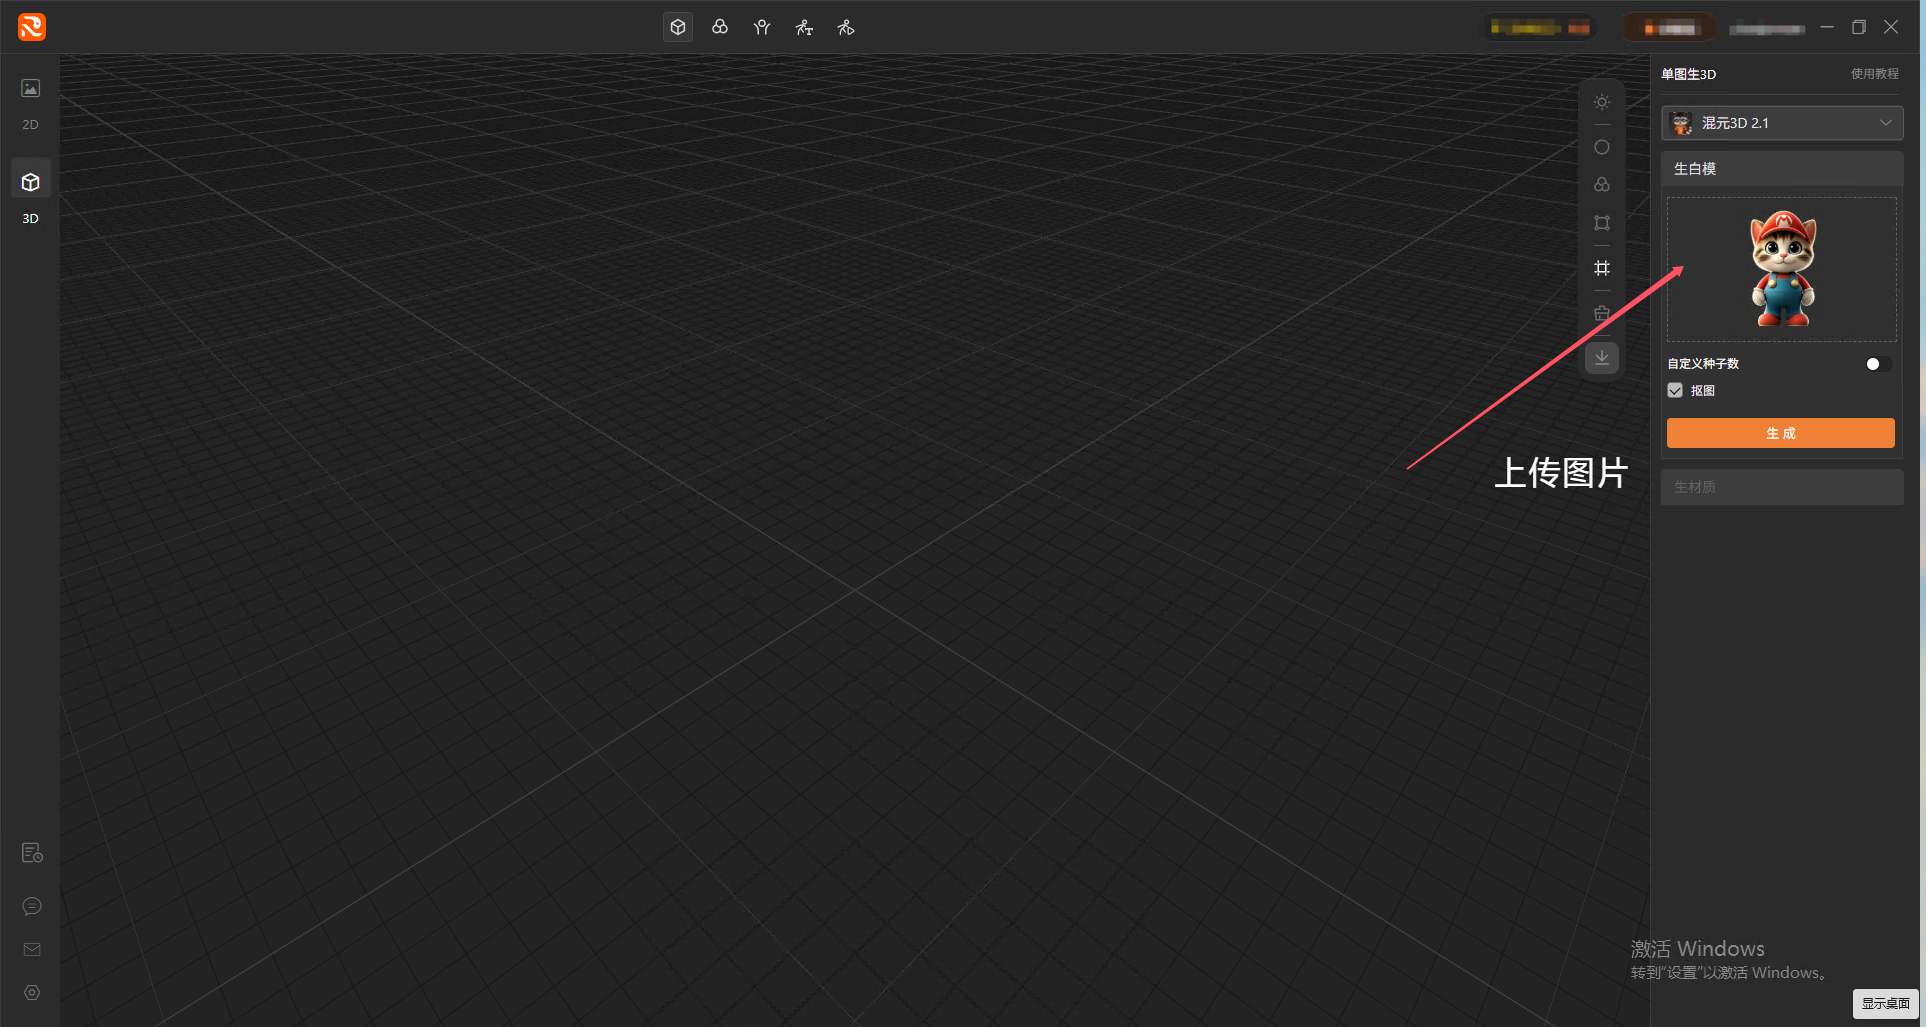Open the three-circles material tool in top toolbar
1926x1027 pixels.
[720, 27]
